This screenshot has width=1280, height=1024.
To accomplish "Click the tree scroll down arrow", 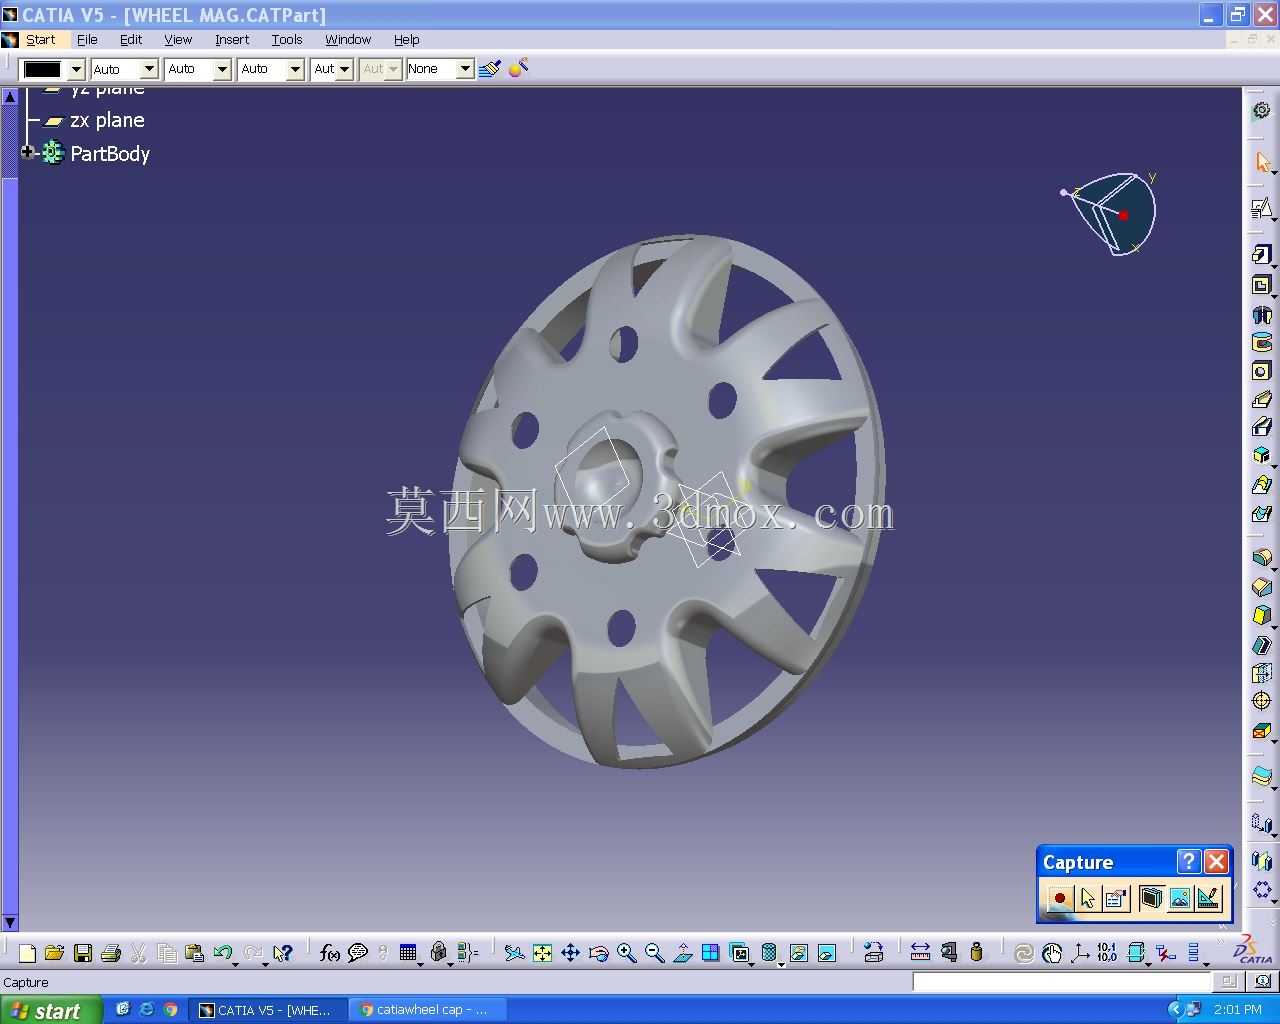I will pyautogui.click(x=9, y=922).
